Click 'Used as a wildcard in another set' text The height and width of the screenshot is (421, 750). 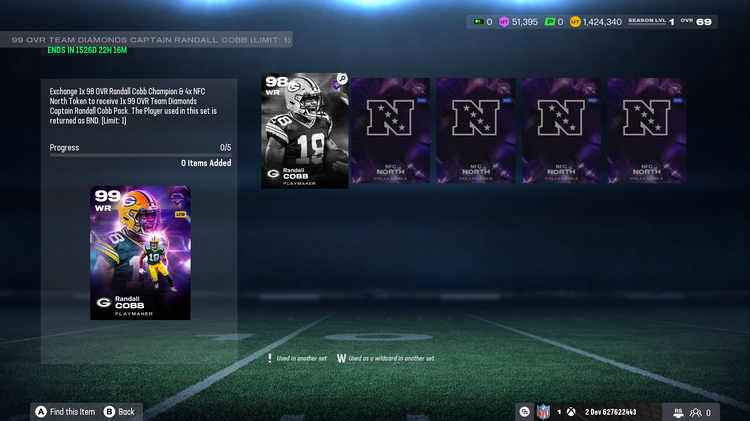pyautogui.click(x=391, y=358)
